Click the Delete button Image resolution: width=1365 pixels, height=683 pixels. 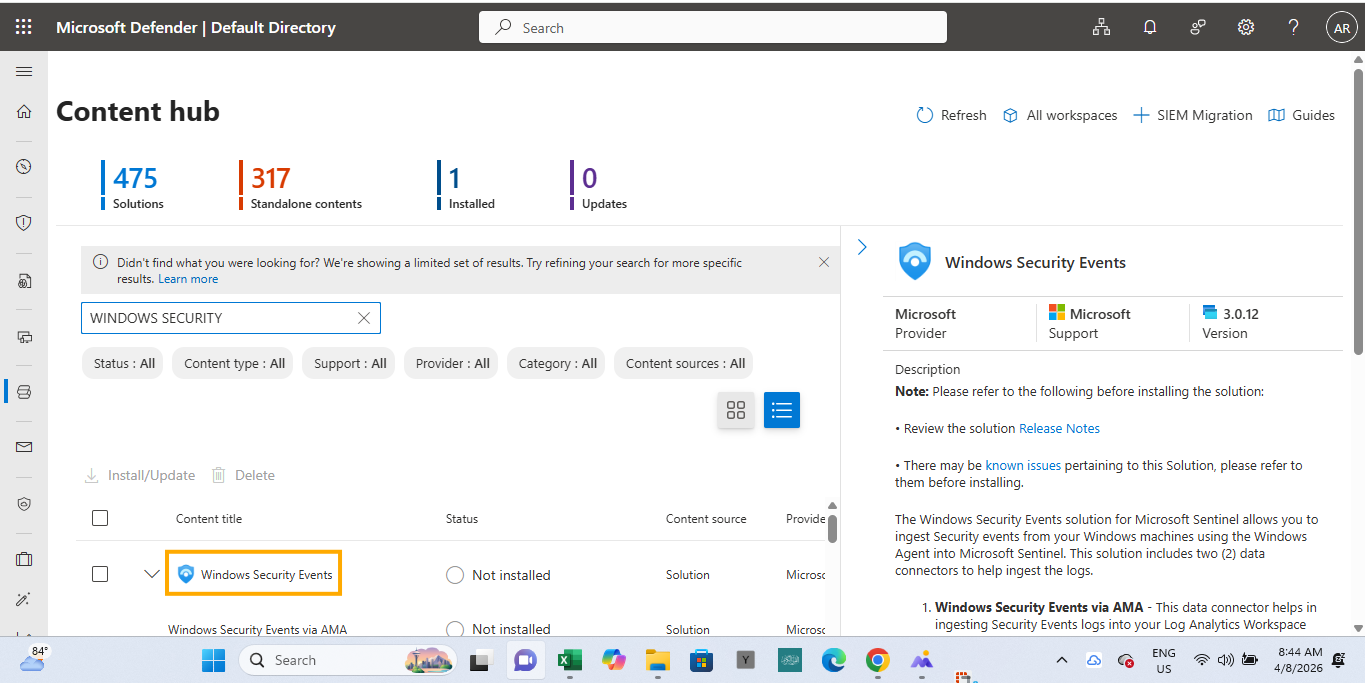pos(243,475)
